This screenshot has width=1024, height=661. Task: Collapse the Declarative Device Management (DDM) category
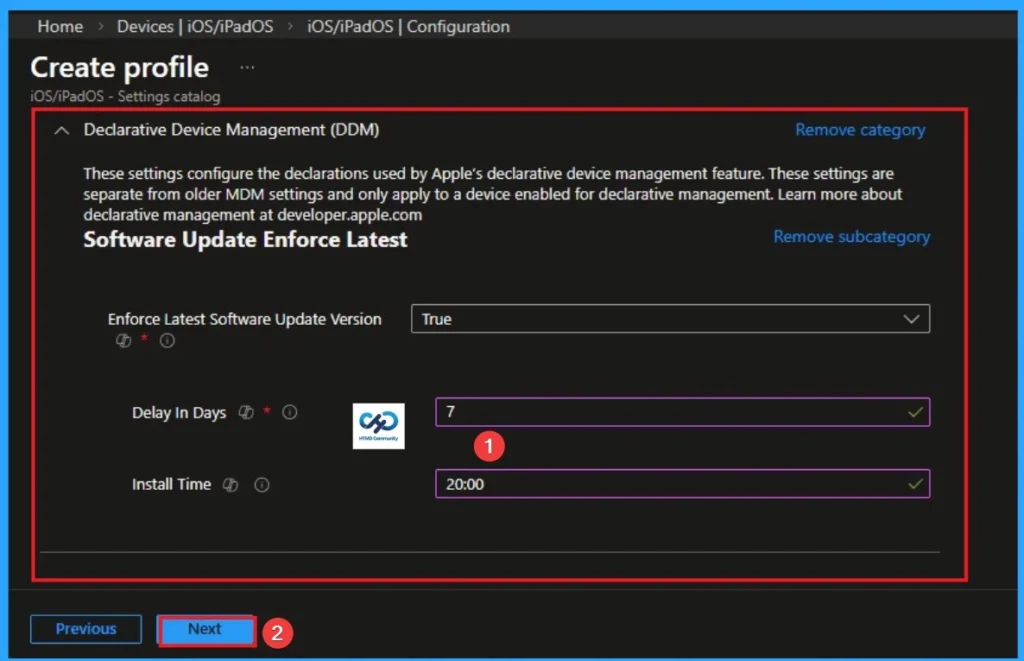(x=60, y=129)
